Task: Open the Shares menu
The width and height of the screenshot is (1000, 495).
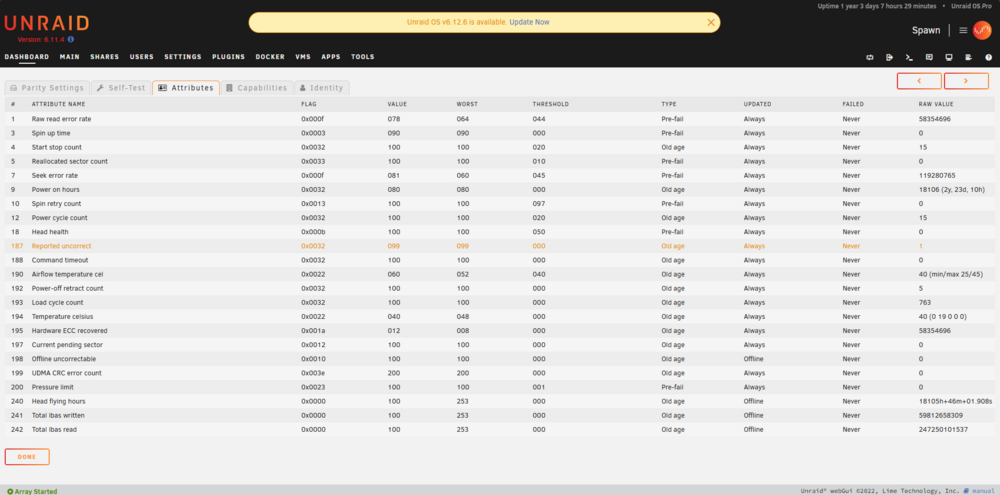Action: 105,57
